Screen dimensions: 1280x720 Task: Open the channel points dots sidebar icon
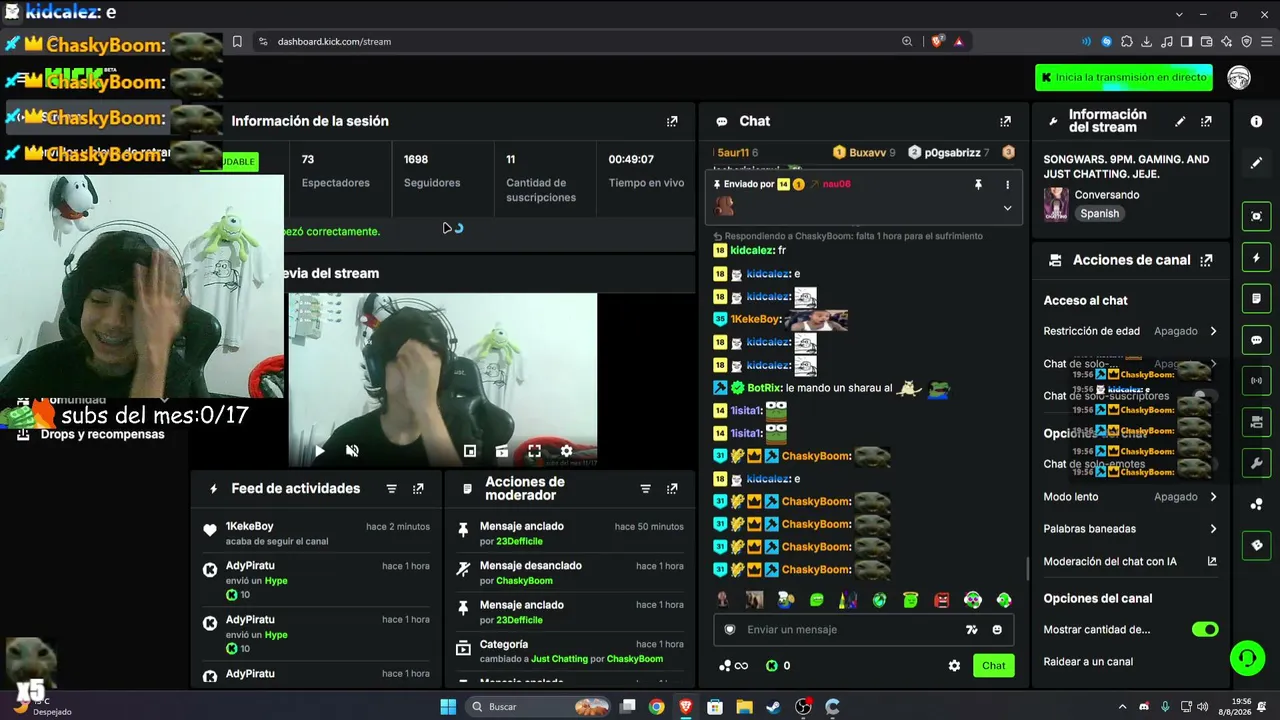1257,504
